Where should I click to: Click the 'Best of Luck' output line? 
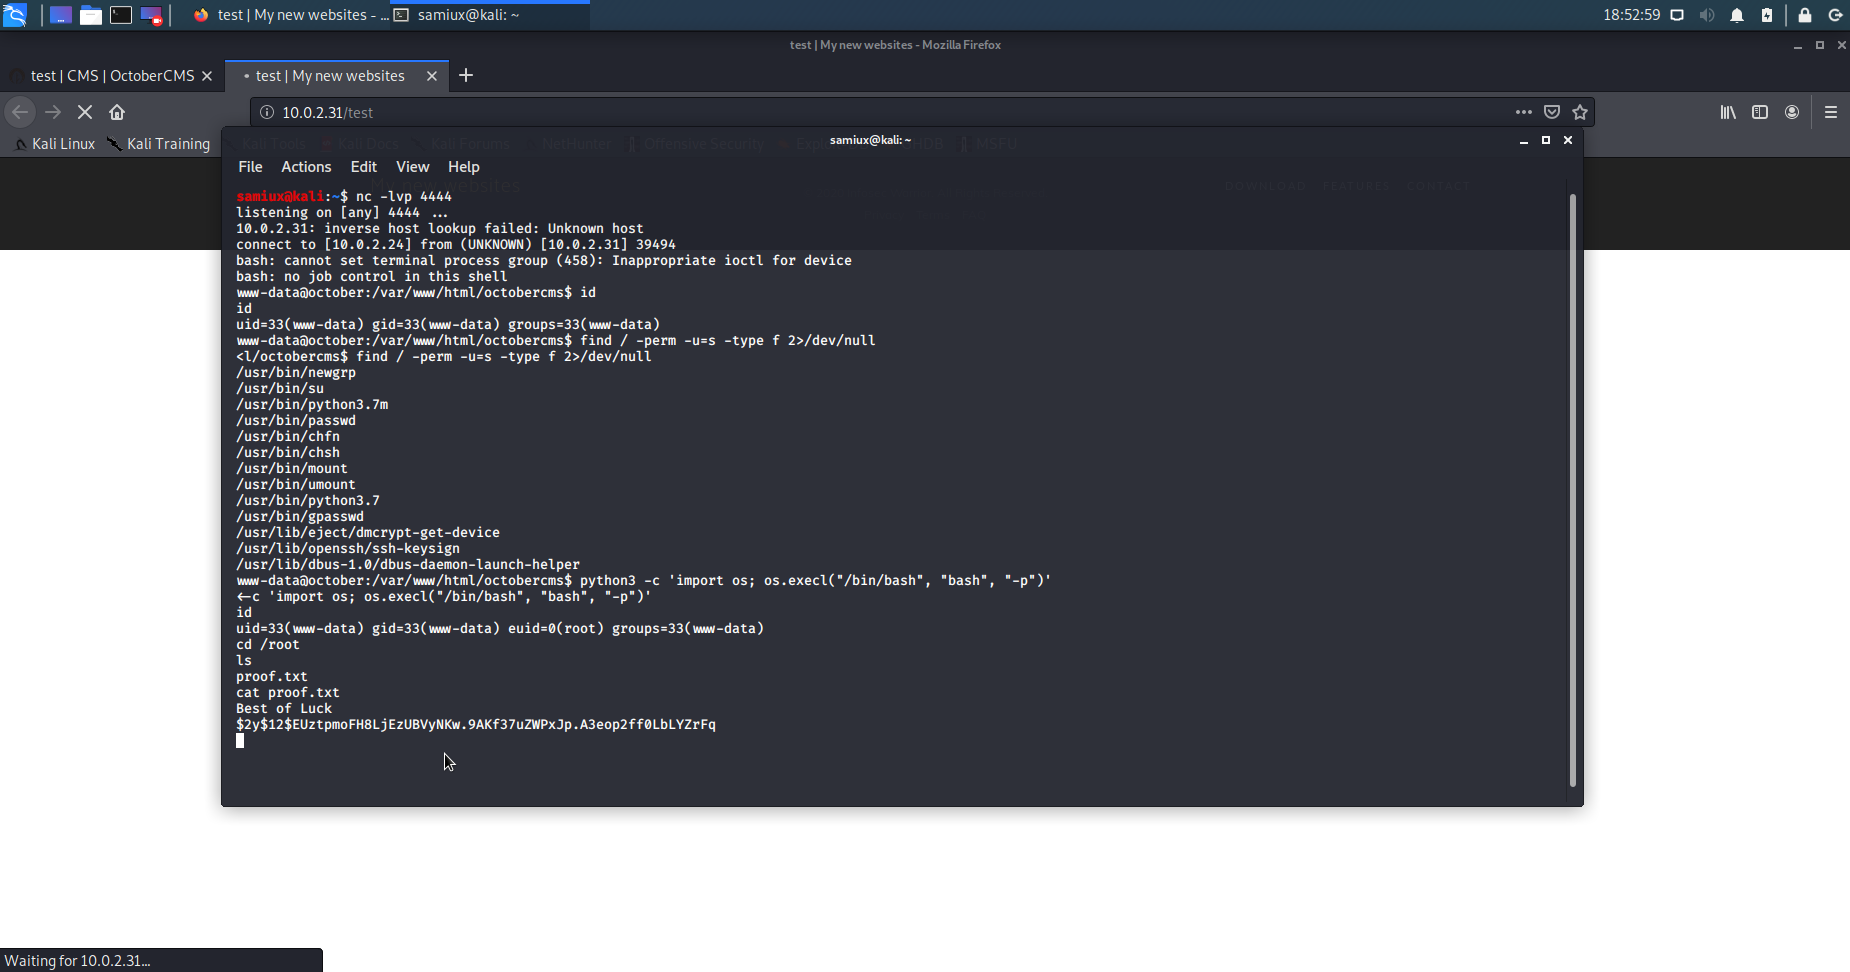pos(284,708)
